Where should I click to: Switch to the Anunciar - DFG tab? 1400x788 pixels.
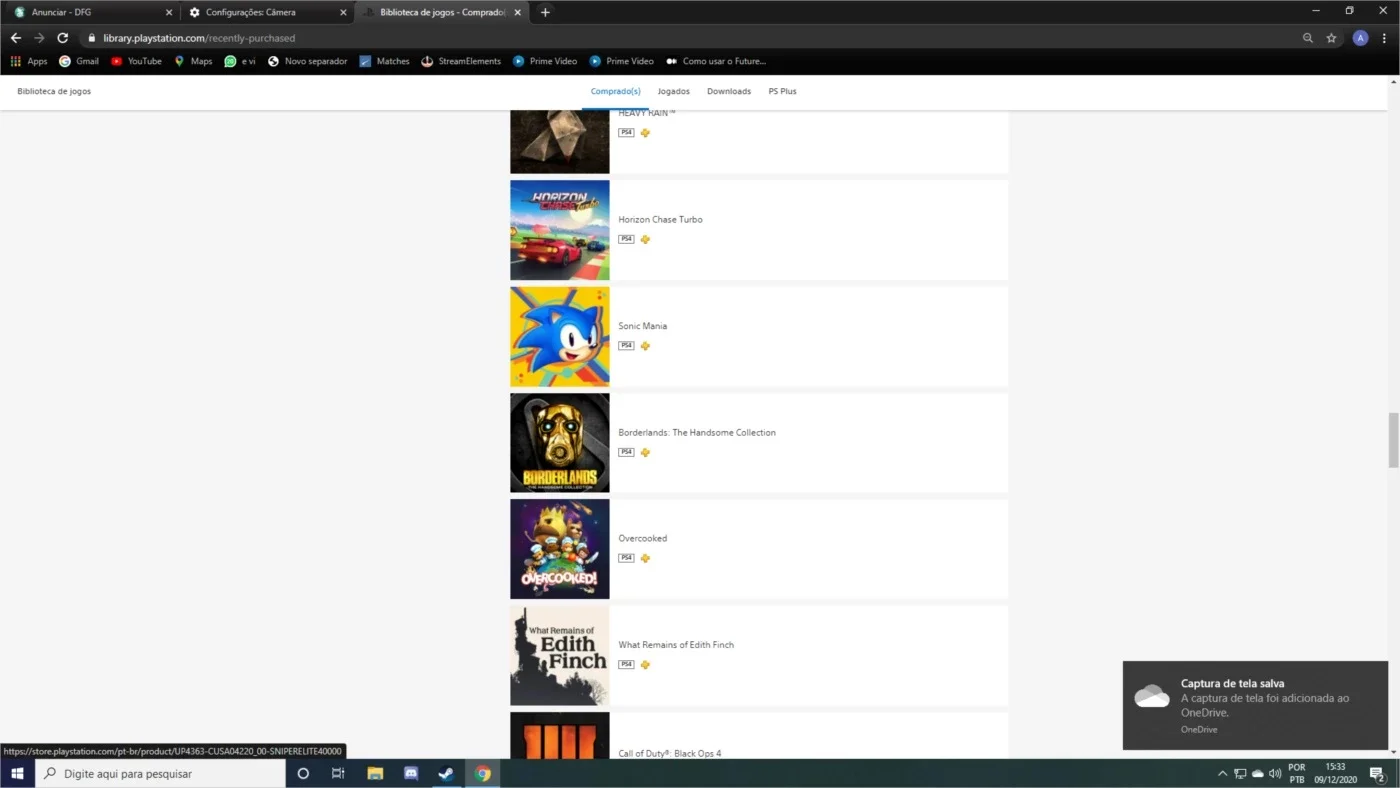pyautogui.click(x=90, y=12)
